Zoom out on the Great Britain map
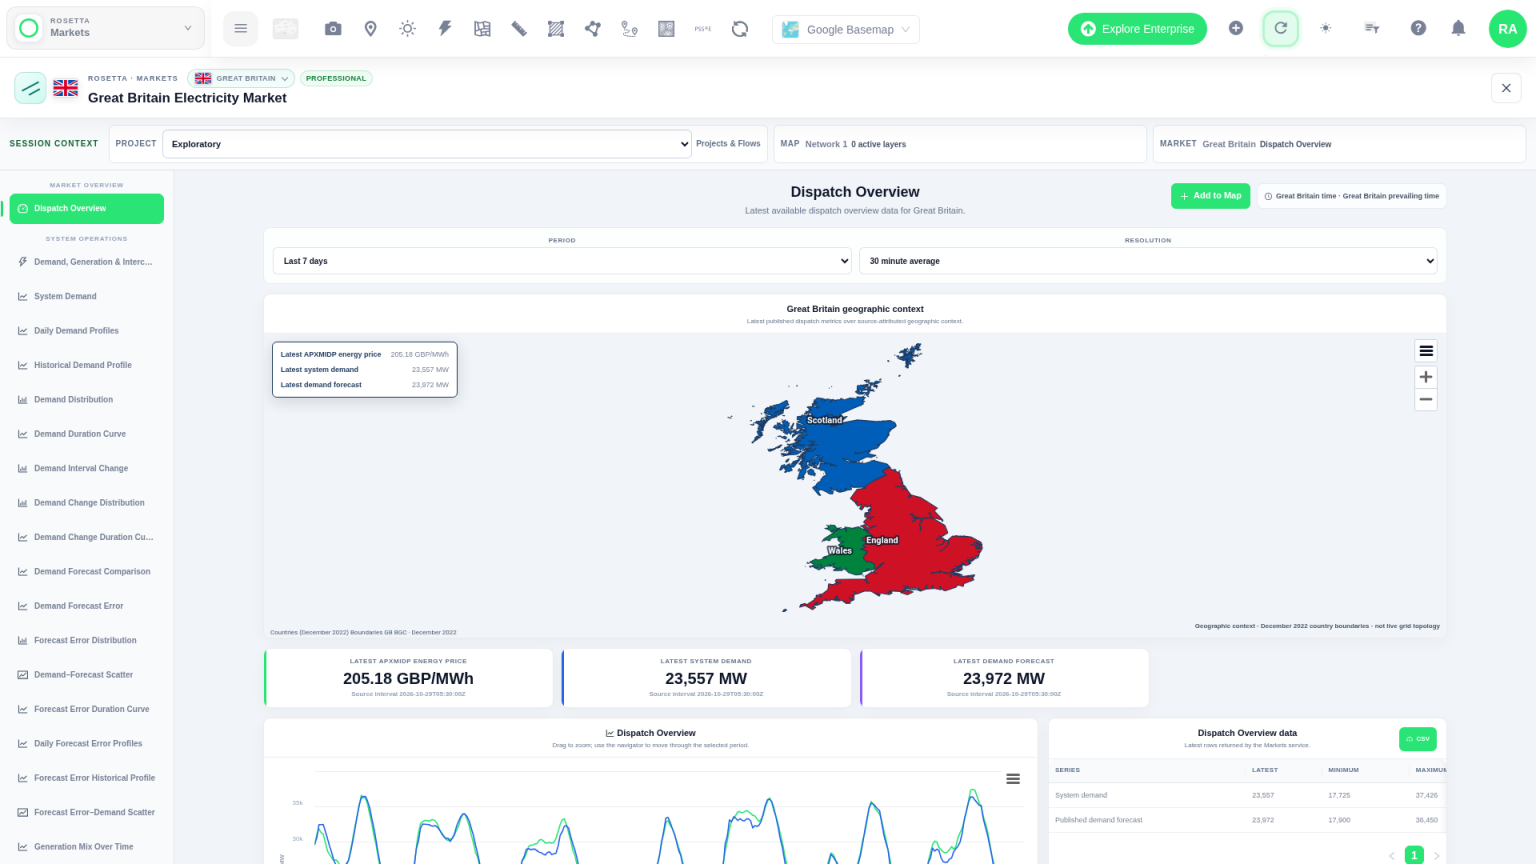This screenshot has width=1536, height=864. point(1426,399)
